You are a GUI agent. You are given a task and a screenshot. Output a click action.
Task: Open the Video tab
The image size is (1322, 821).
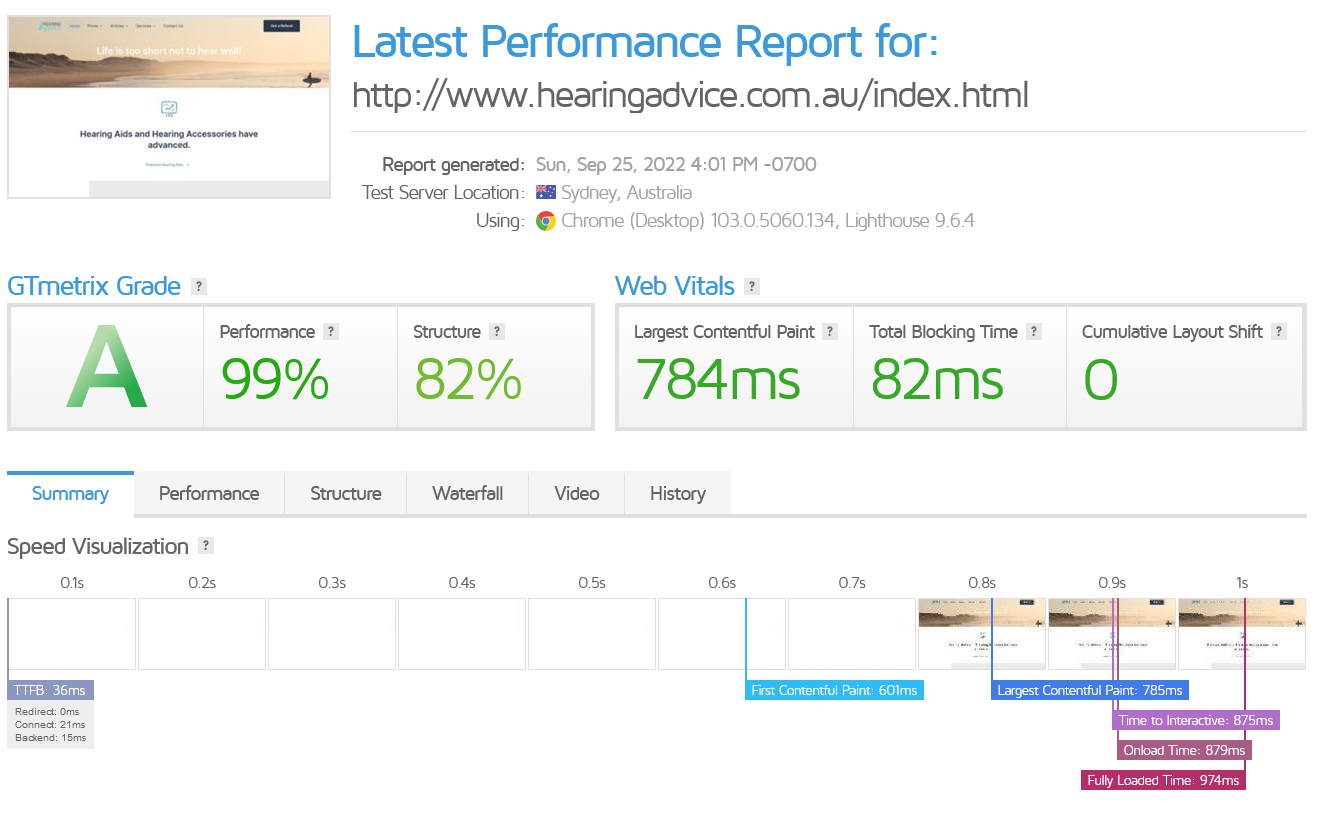click(x=577, y=494)
